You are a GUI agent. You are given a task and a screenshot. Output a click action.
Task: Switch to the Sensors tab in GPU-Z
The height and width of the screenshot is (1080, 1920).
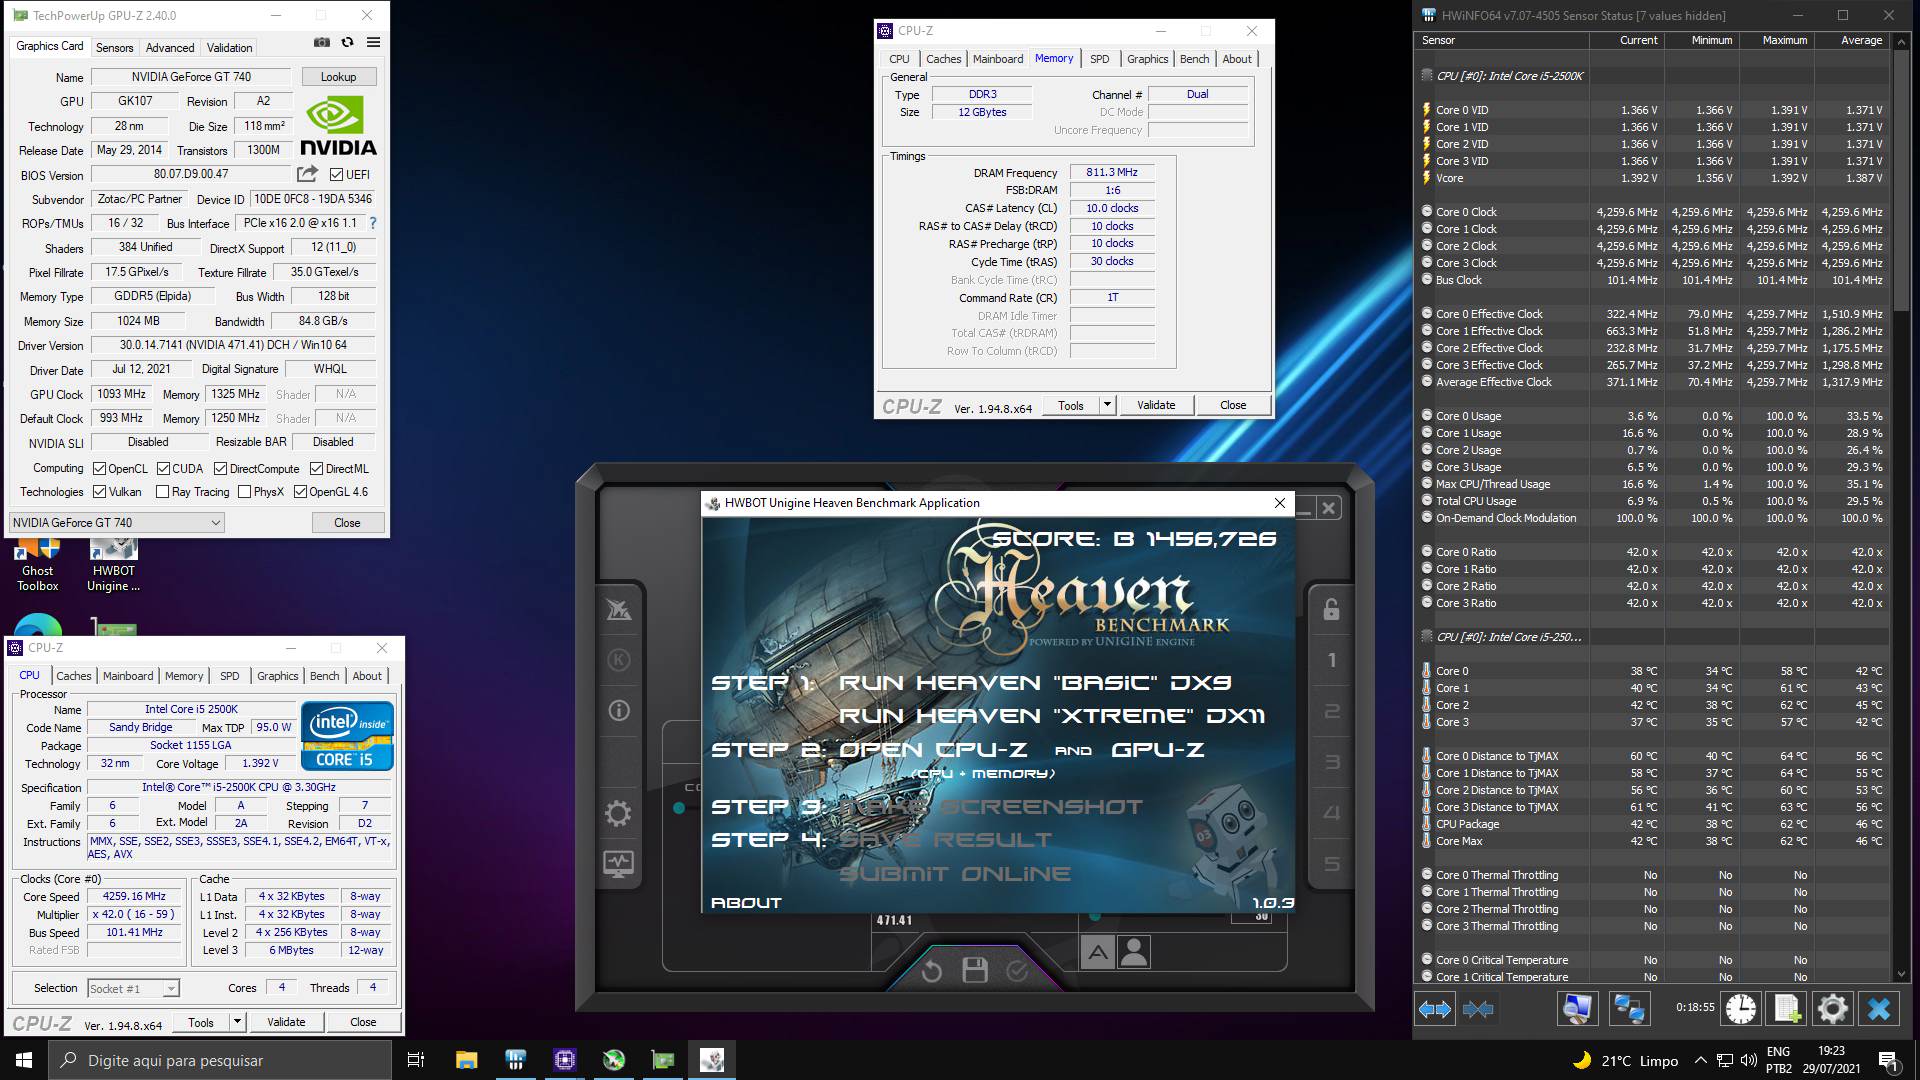tap(114, 48)
